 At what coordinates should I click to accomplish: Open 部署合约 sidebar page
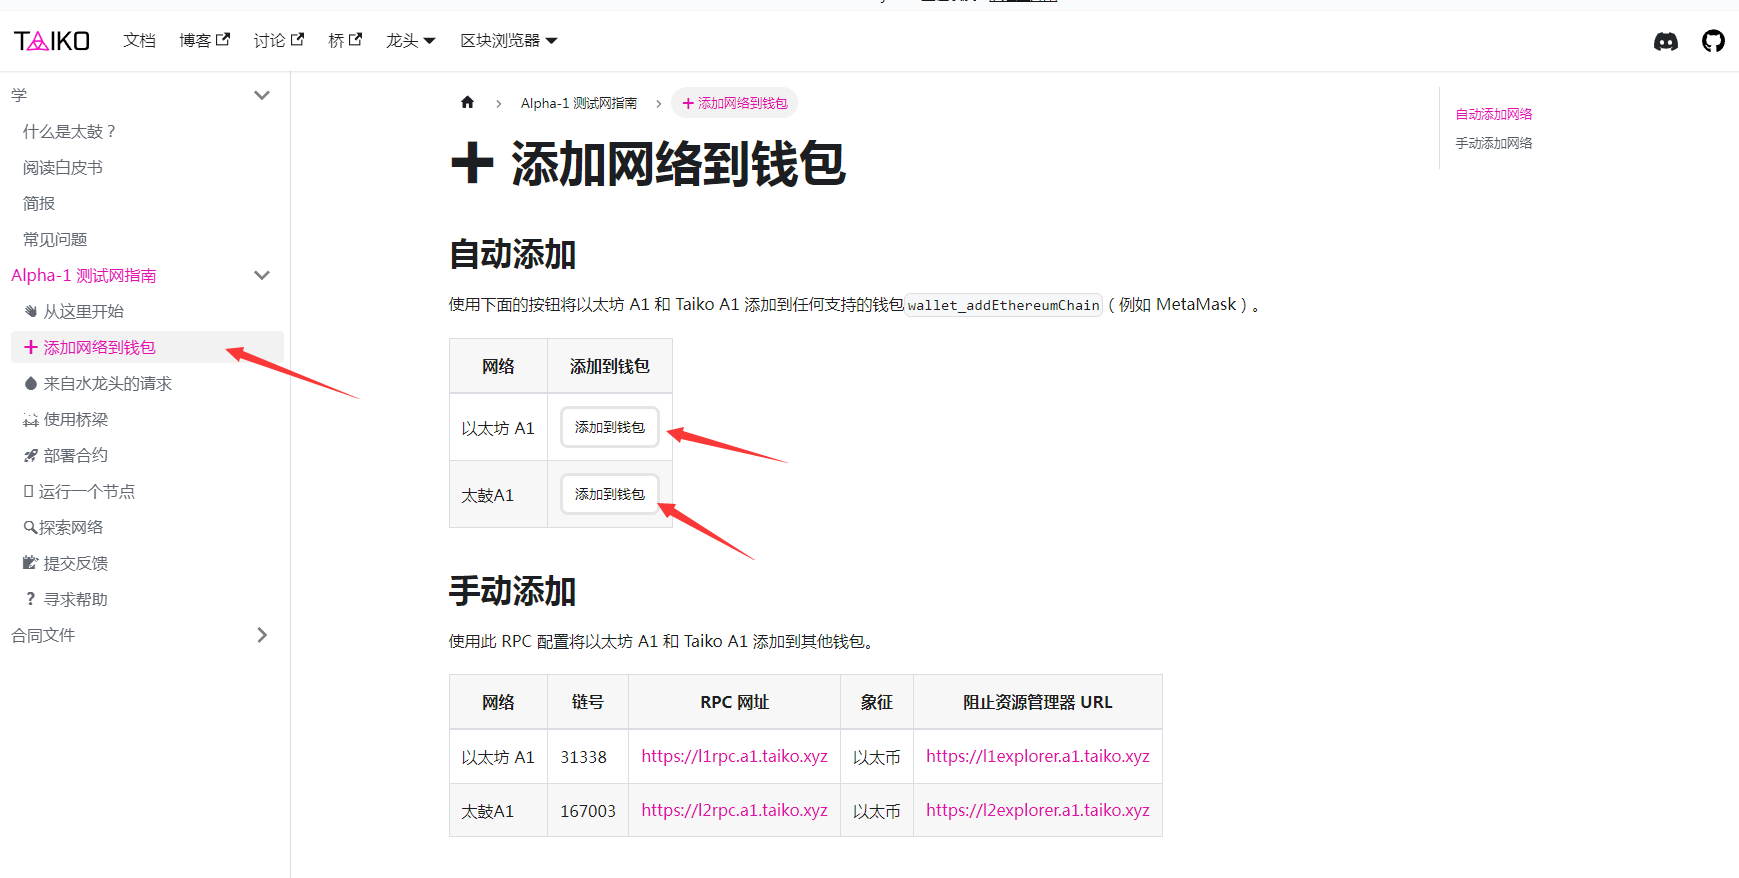click(66, 455)
